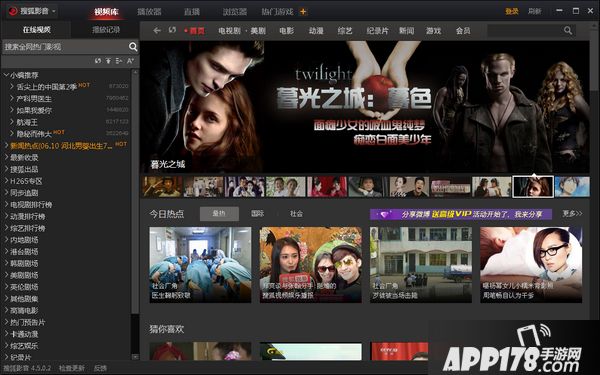Expand the 如果我爱你 entry
Screen dimensions: 600x375
12,111
